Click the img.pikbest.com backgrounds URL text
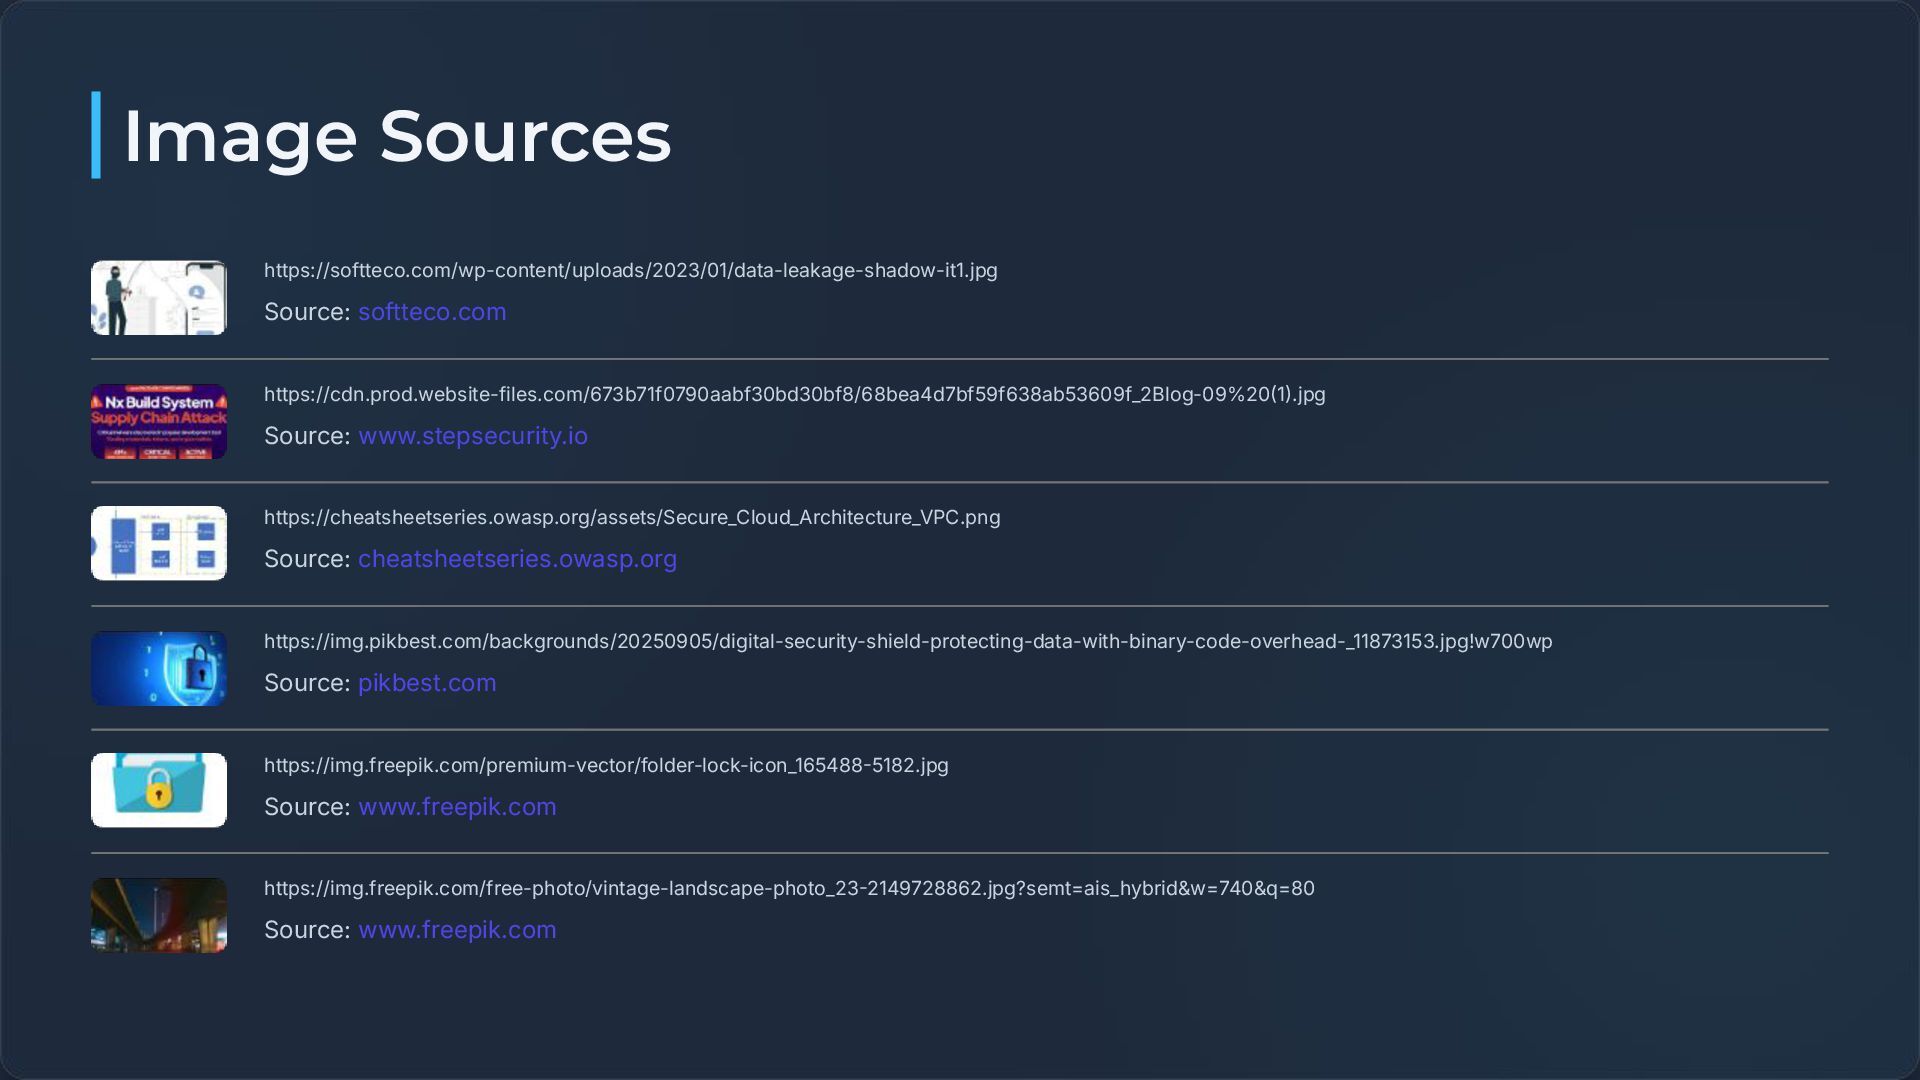 point(907,642)
